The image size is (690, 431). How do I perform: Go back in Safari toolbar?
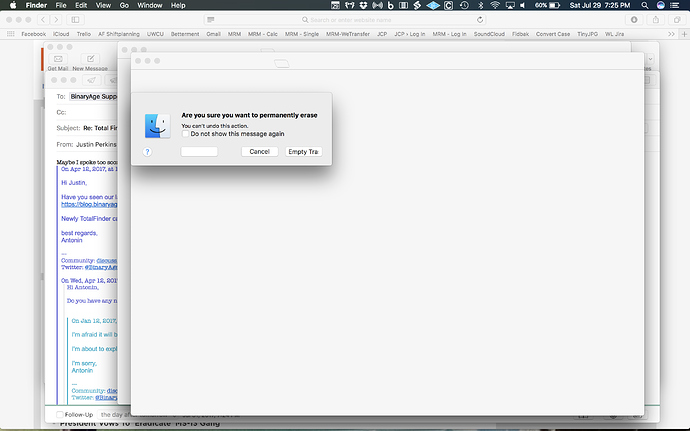43,20
